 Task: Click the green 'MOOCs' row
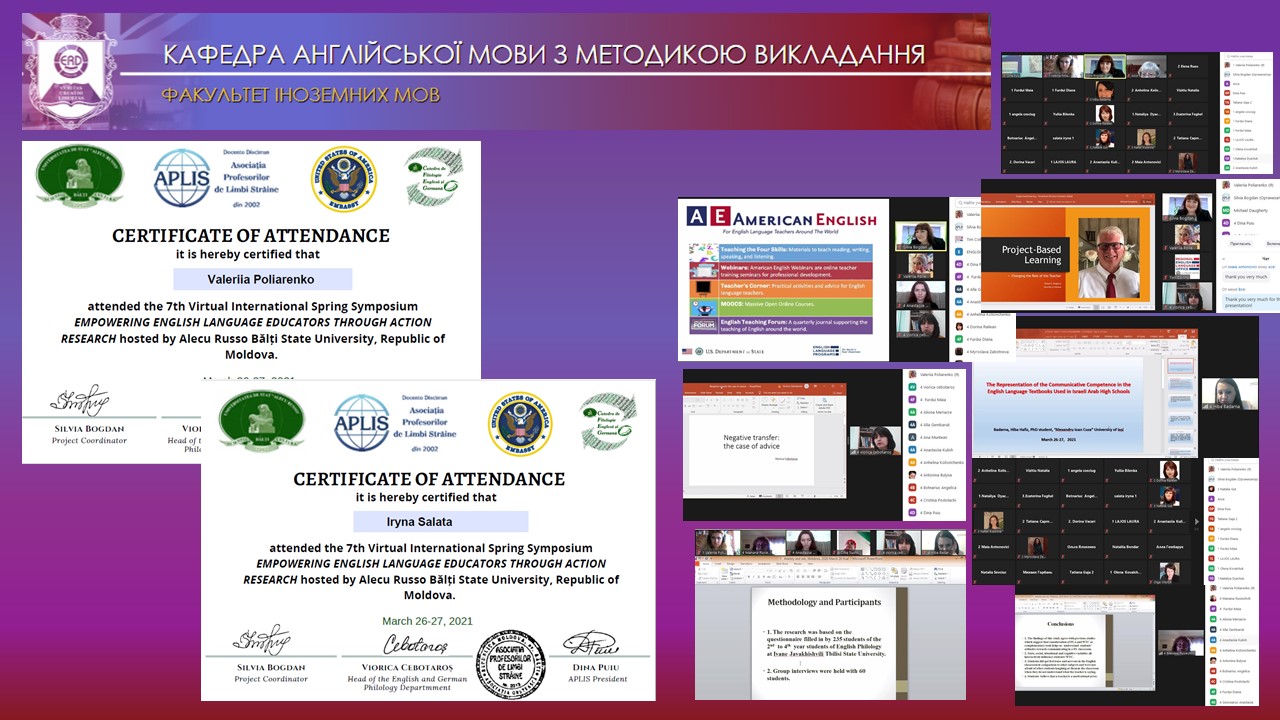(x=780, y=305)
